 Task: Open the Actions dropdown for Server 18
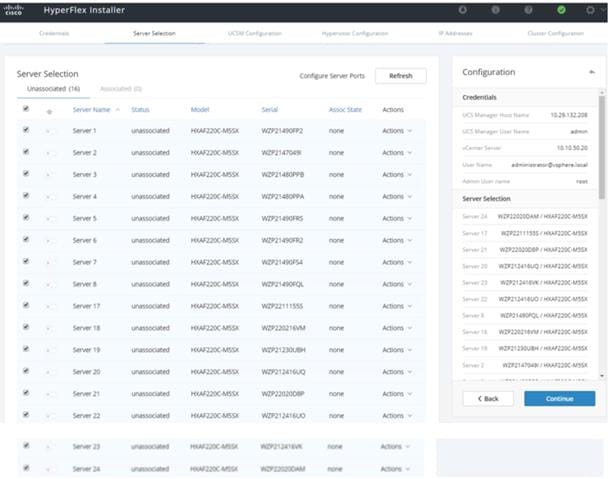point(397,328)
